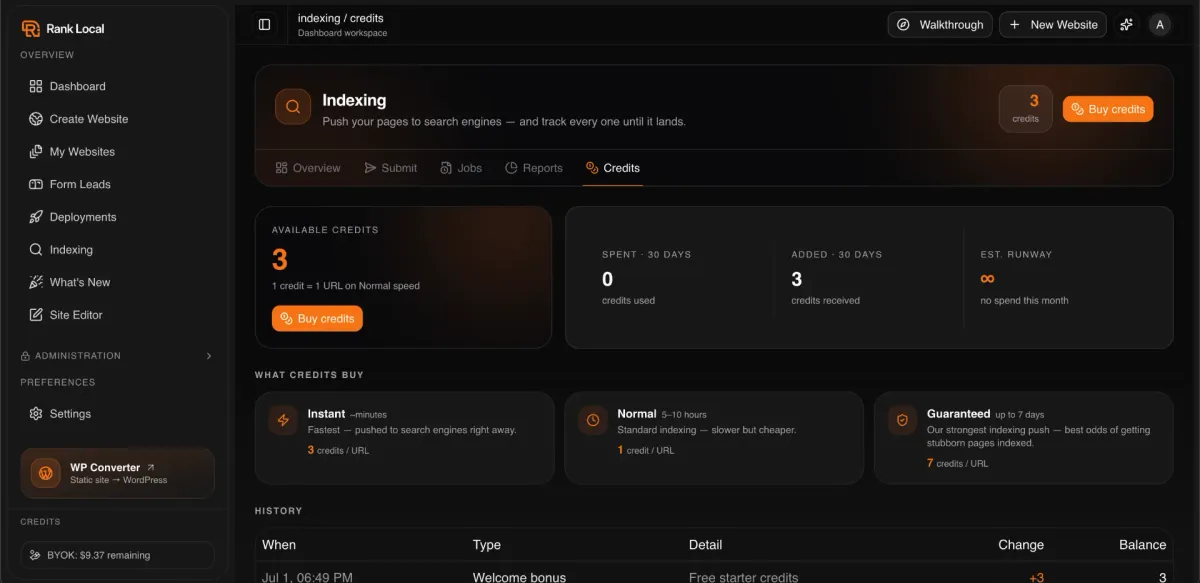Screen dimensions: 1200x583
Task: Click the Instant credits card
Action: pyautogui.click(x=405, y=438)
